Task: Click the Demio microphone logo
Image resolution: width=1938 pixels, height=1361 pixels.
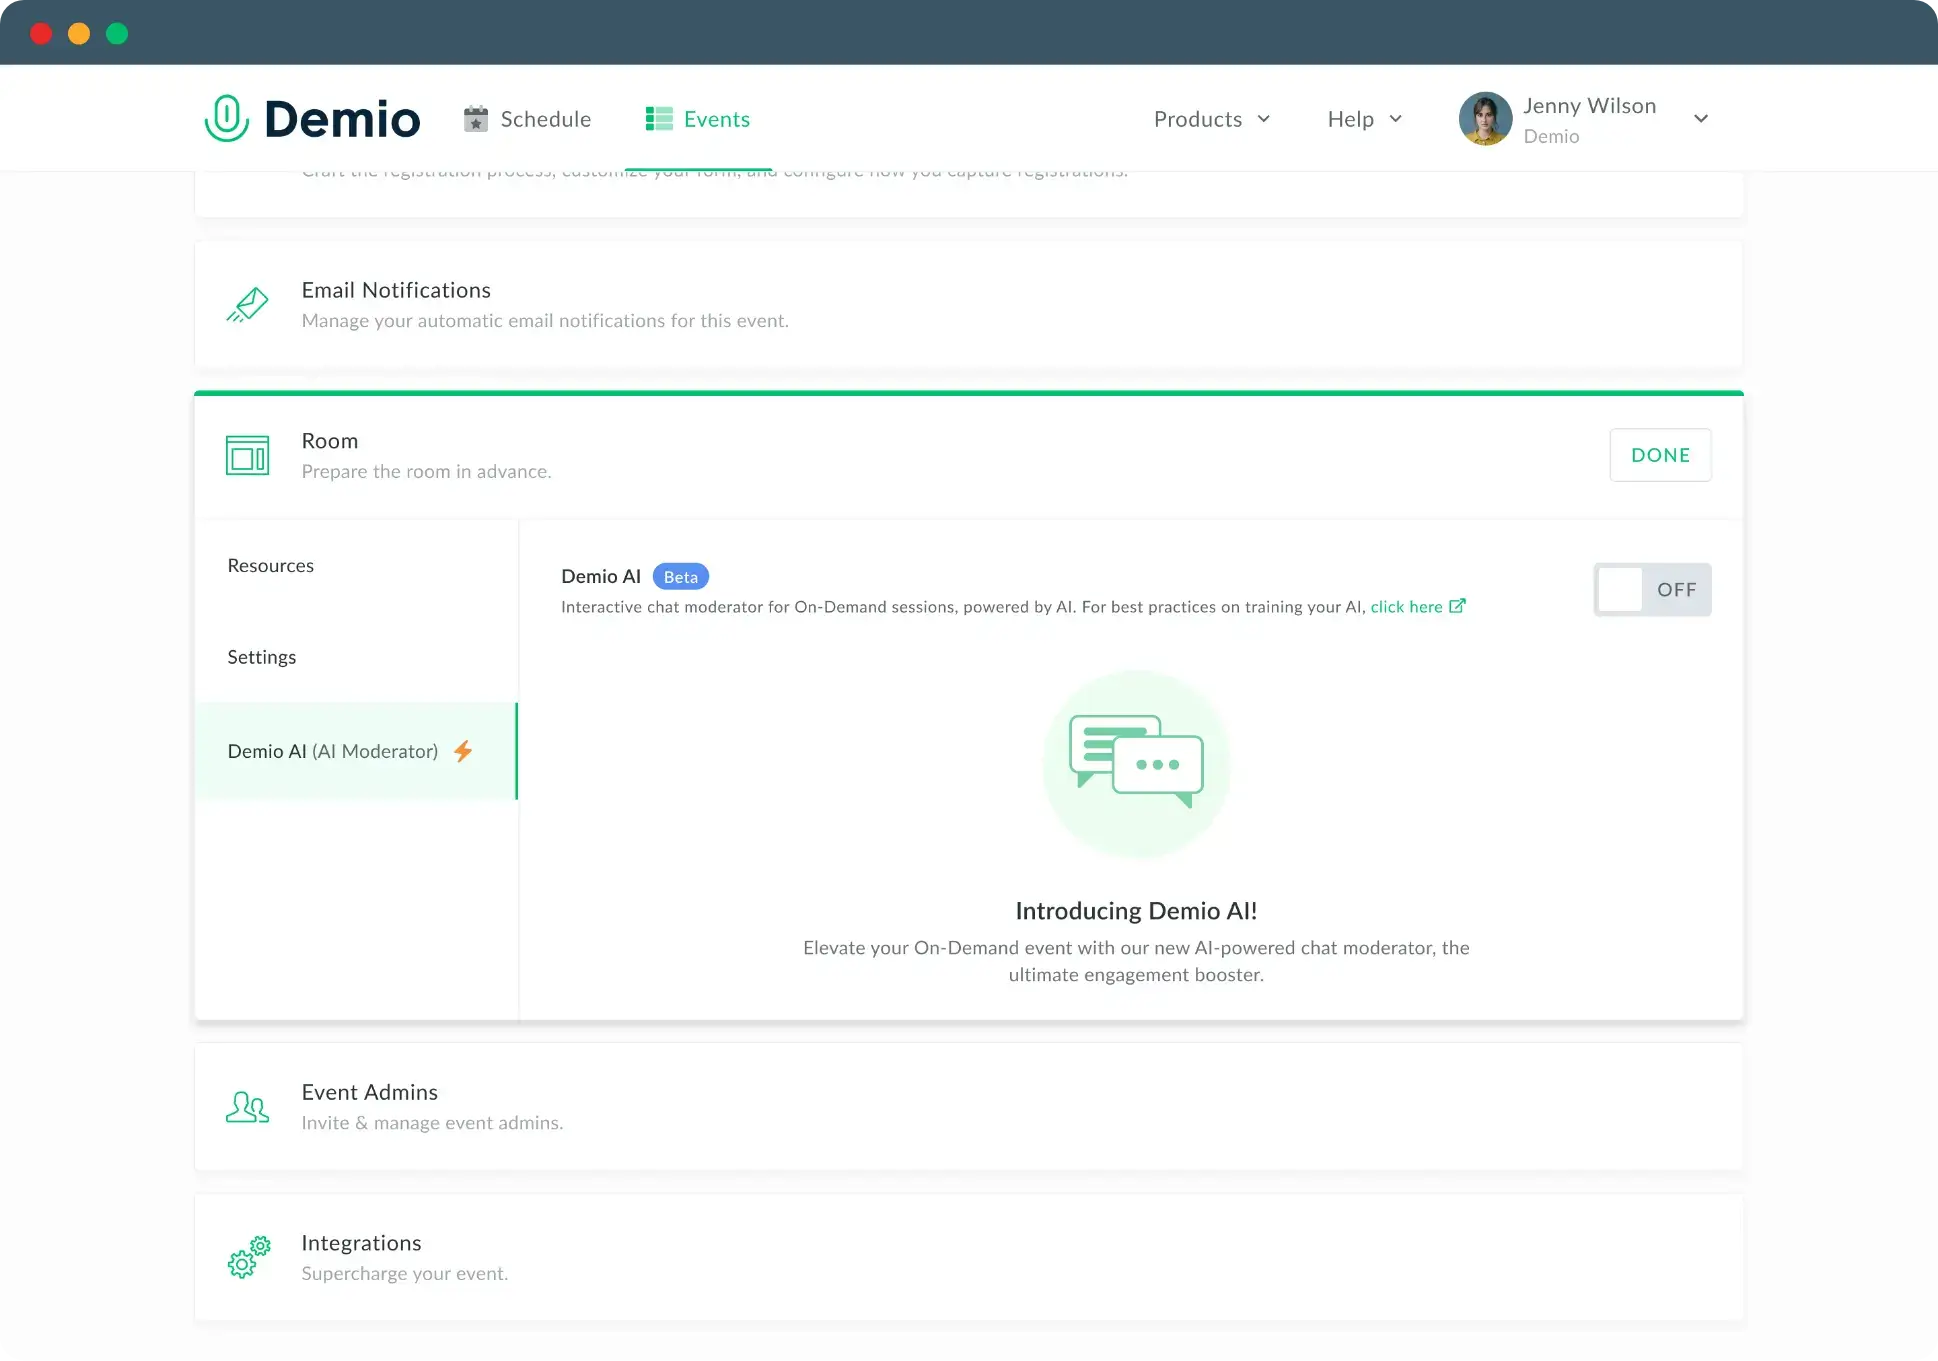Action: [226, 117]
